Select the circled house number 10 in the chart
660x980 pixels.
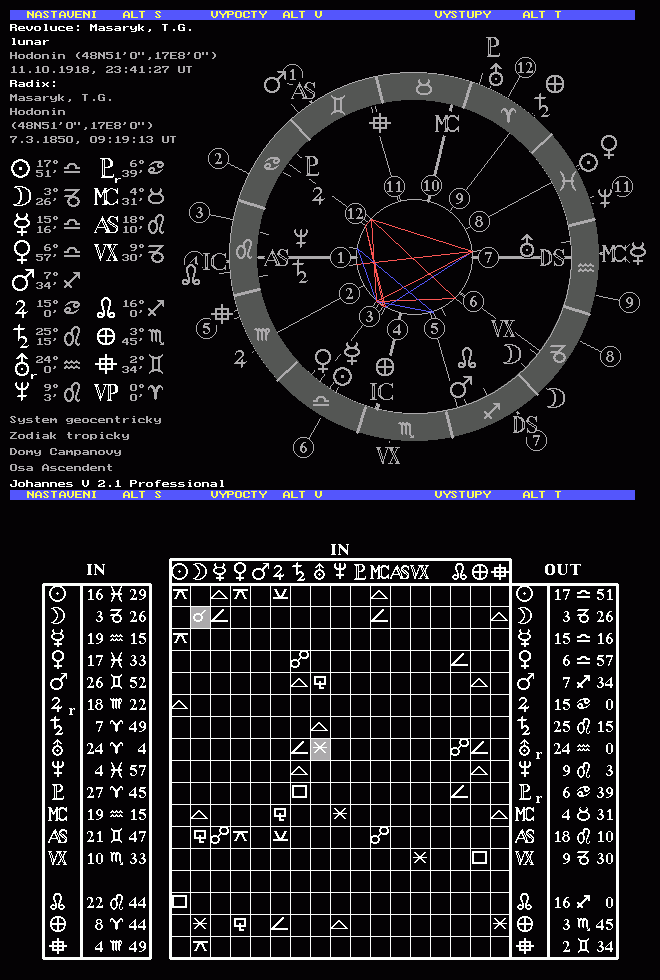431,186
